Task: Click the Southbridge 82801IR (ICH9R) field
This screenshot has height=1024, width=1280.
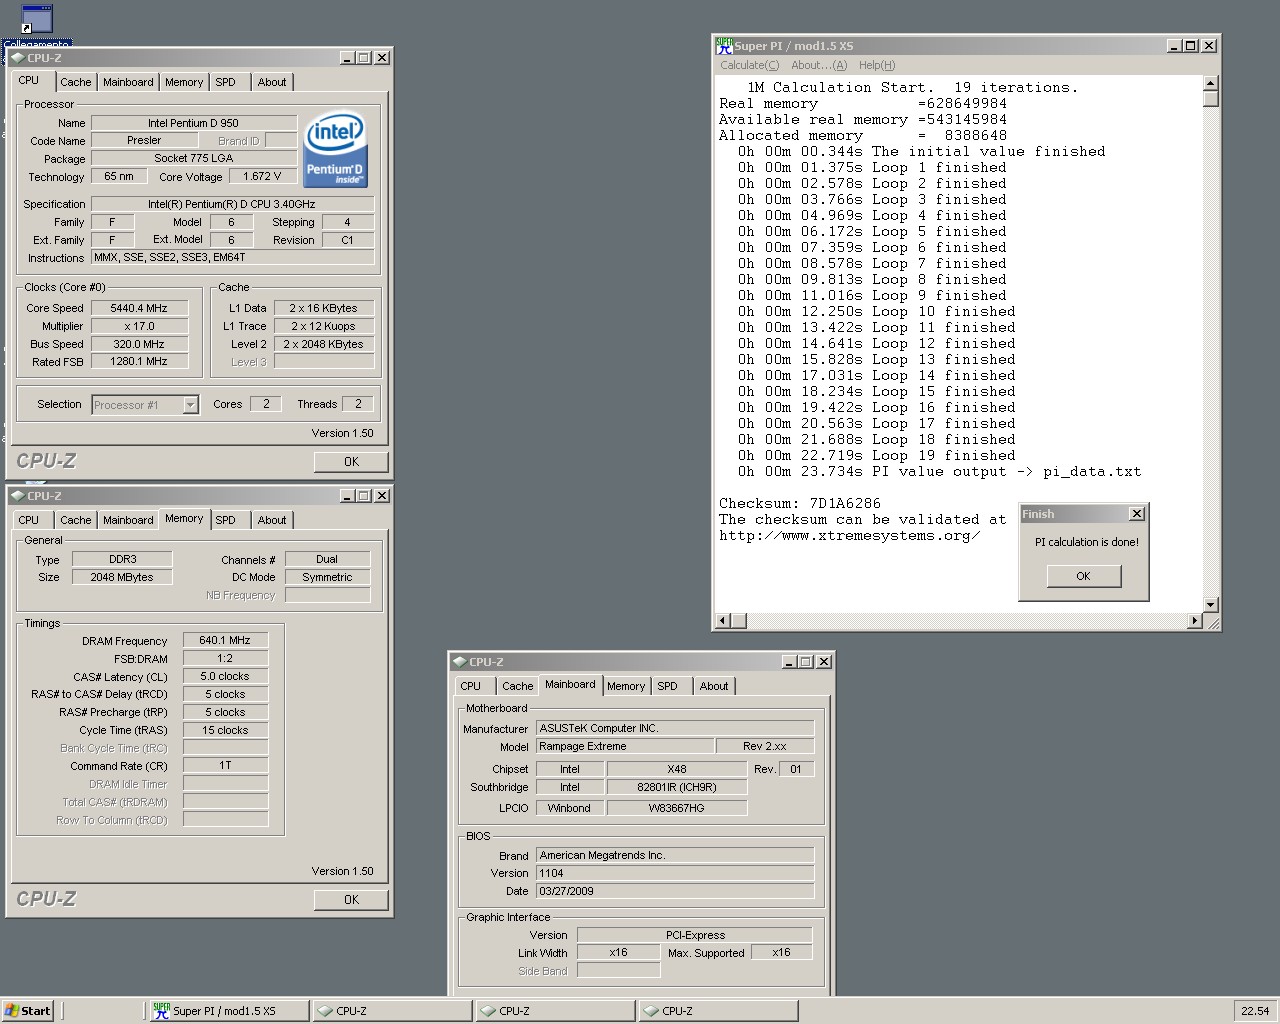Action: point(677,787)
